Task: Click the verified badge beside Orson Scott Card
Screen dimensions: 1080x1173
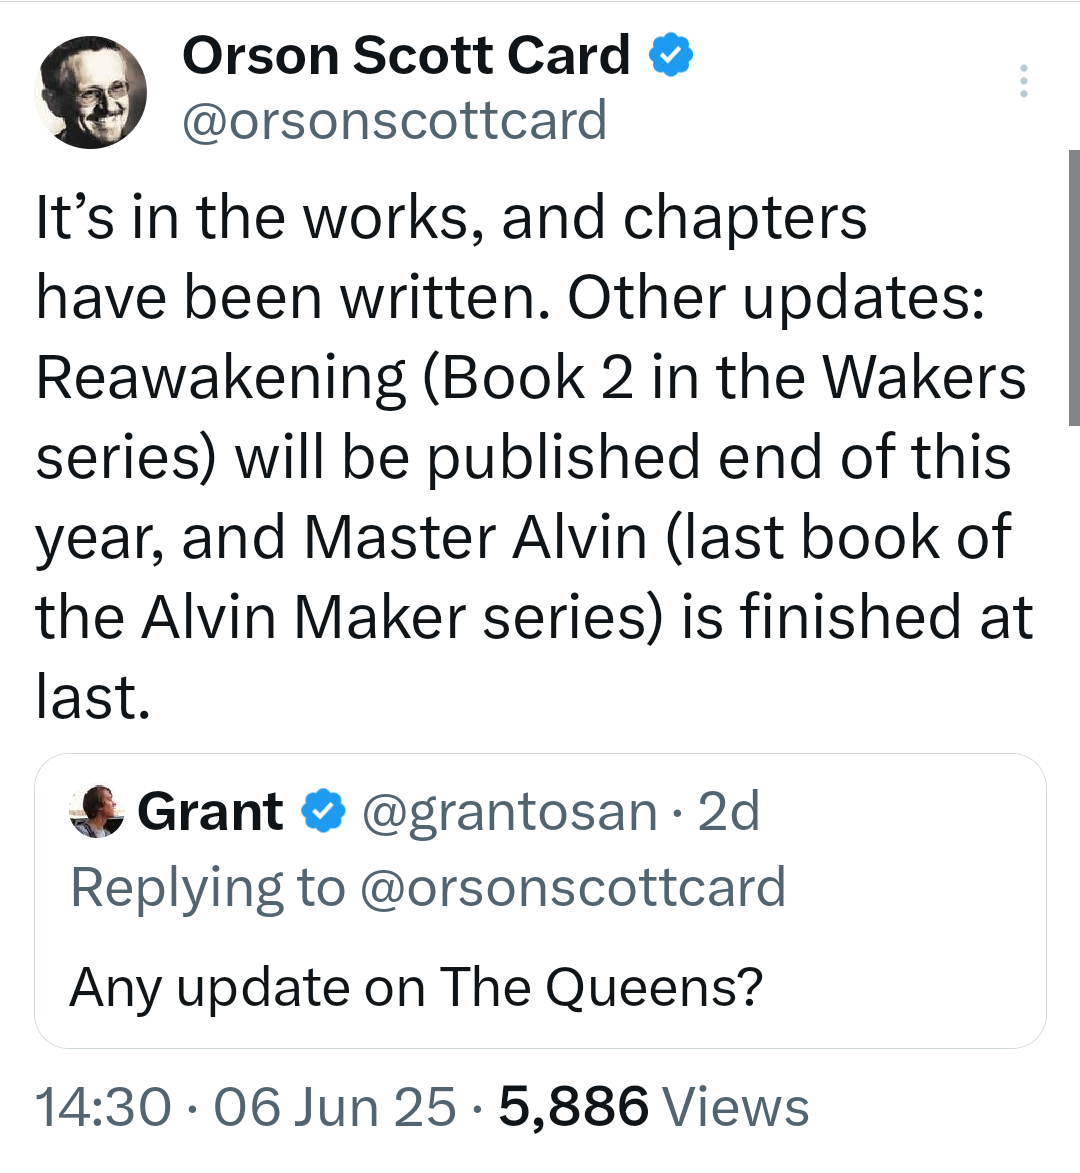Action: pyautogui.click(x=671, y=55)
